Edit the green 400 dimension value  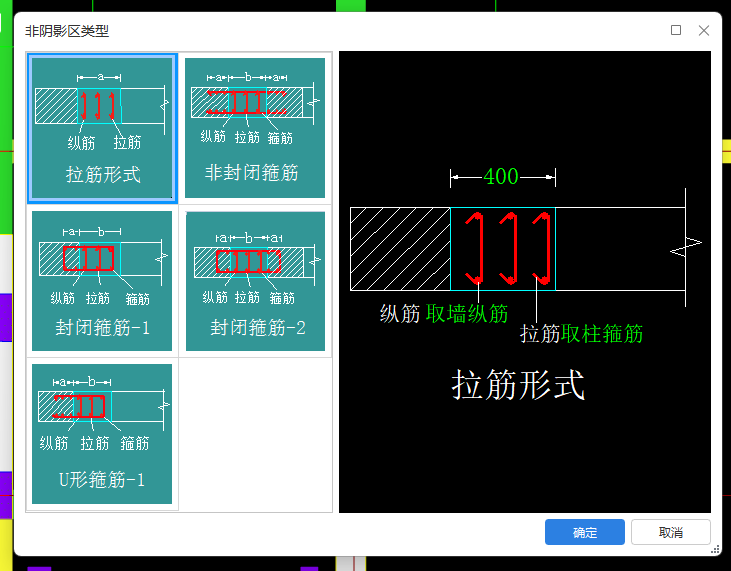(x=501, y=177)
